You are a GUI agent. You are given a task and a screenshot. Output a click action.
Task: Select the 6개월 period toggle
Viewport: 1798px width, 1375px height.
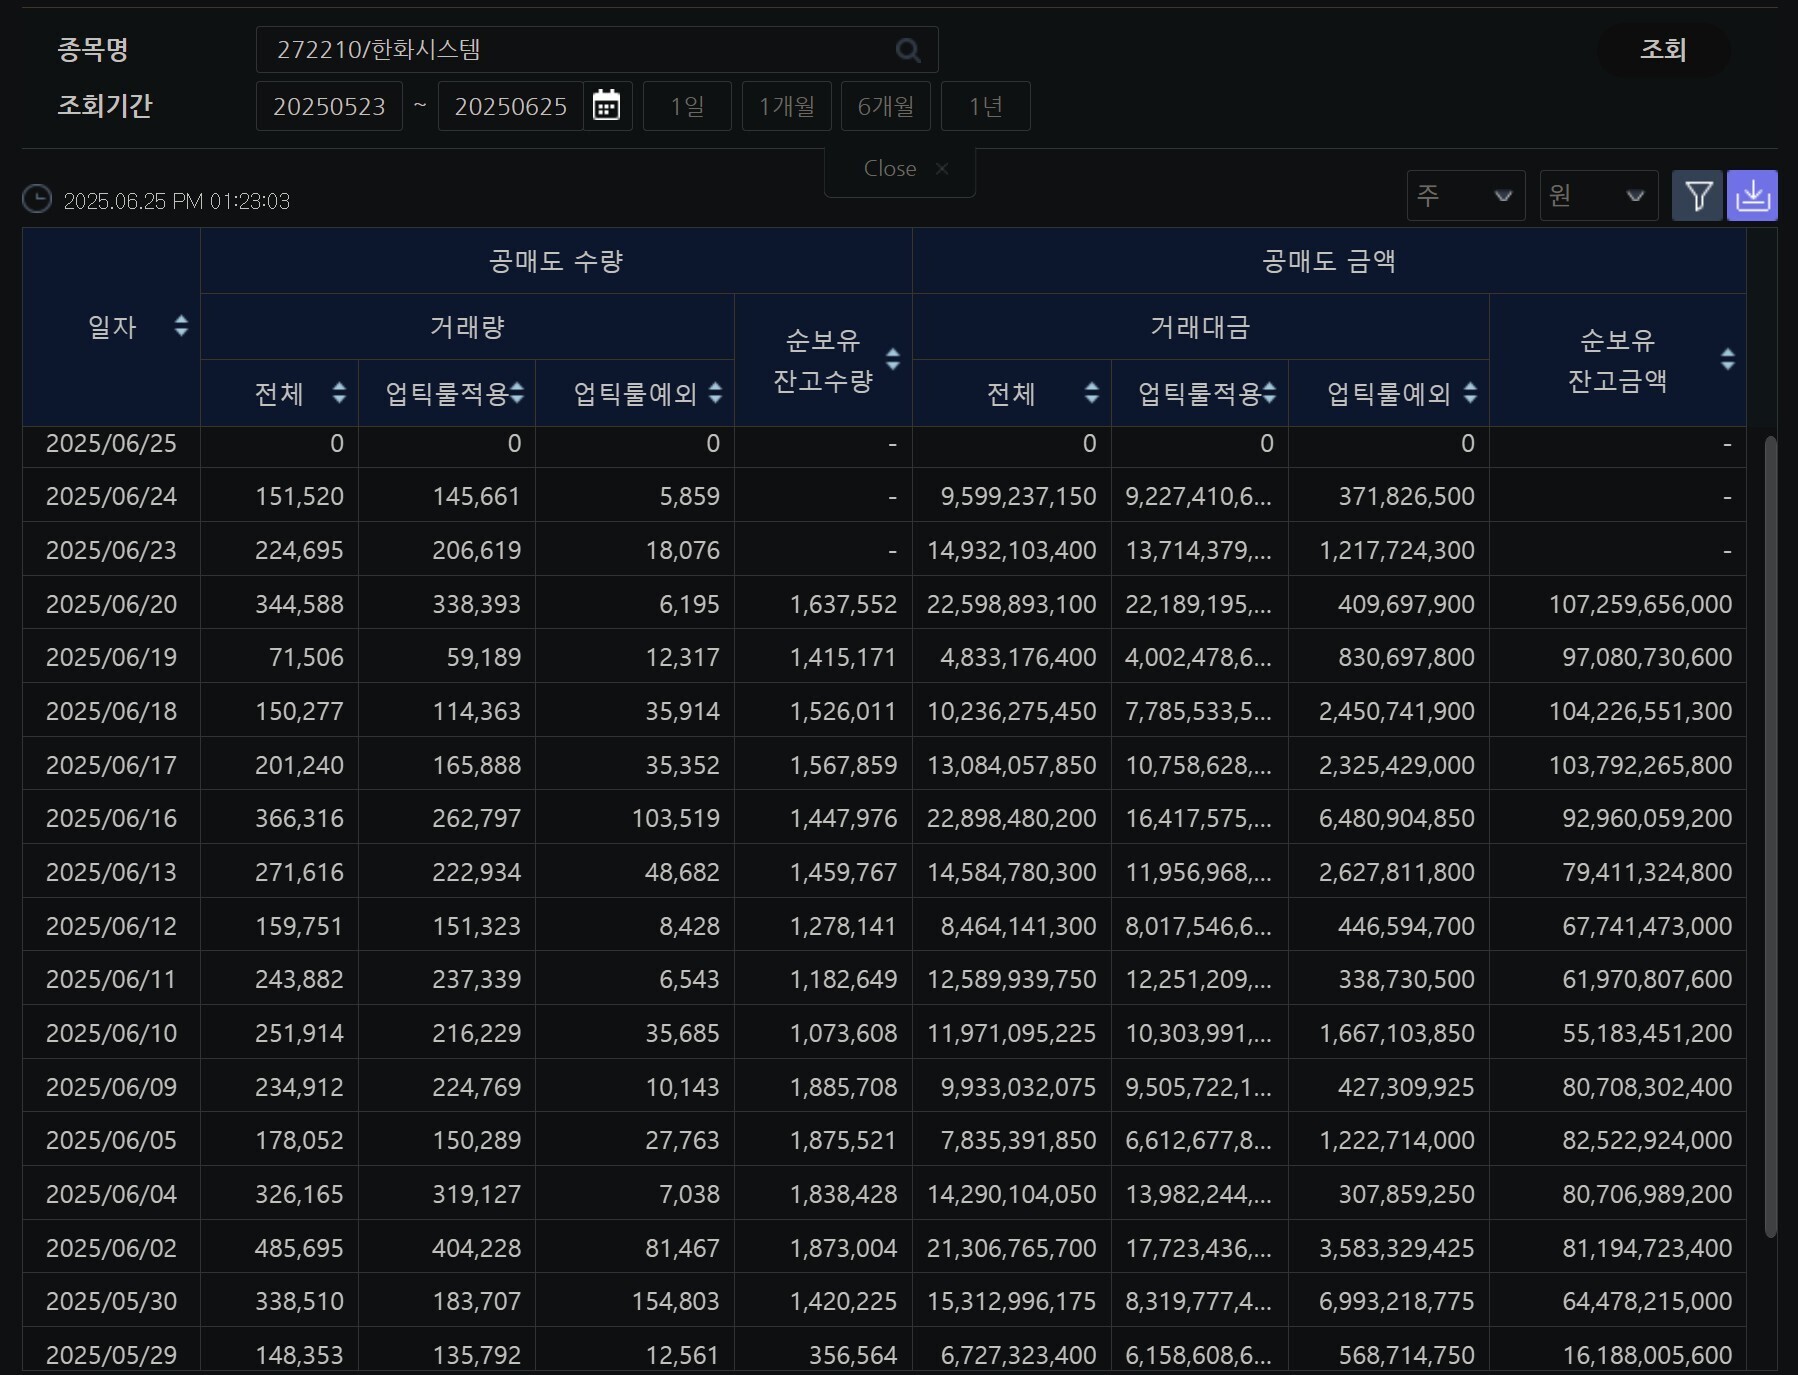click(x=886, y=106)
